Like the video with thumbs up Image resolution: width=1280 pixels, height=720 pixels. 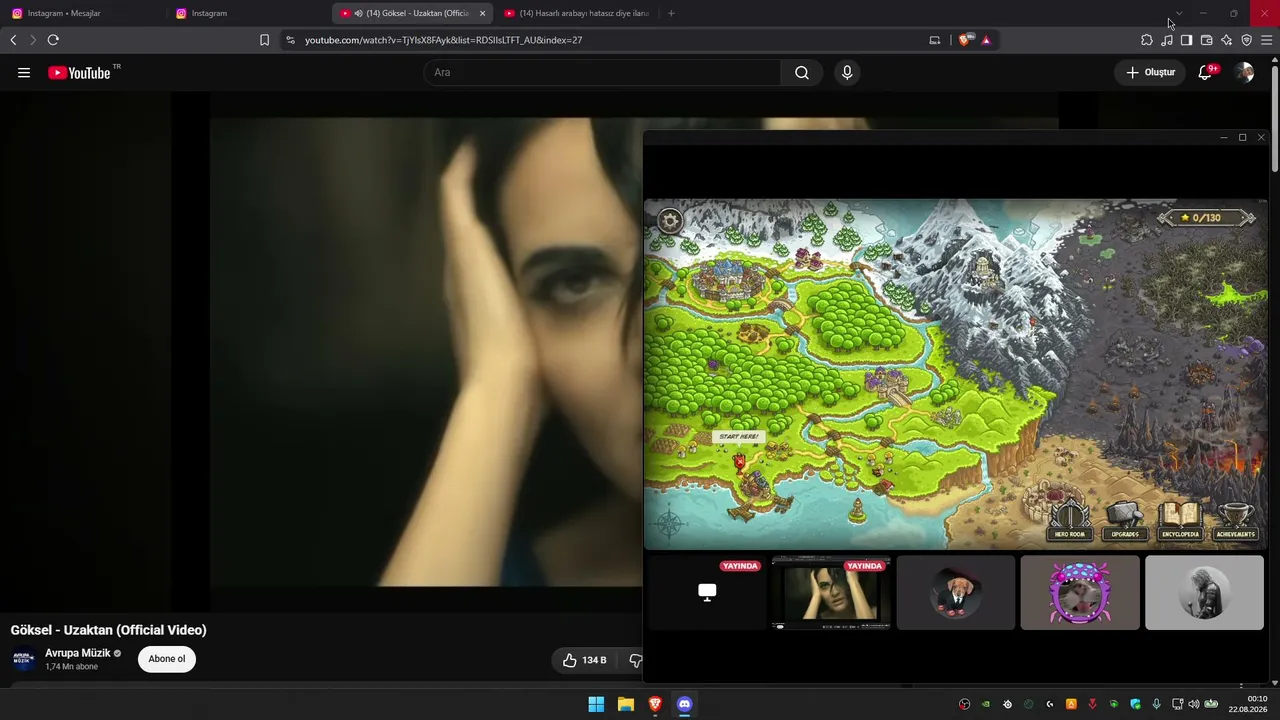tap(584, 660)
